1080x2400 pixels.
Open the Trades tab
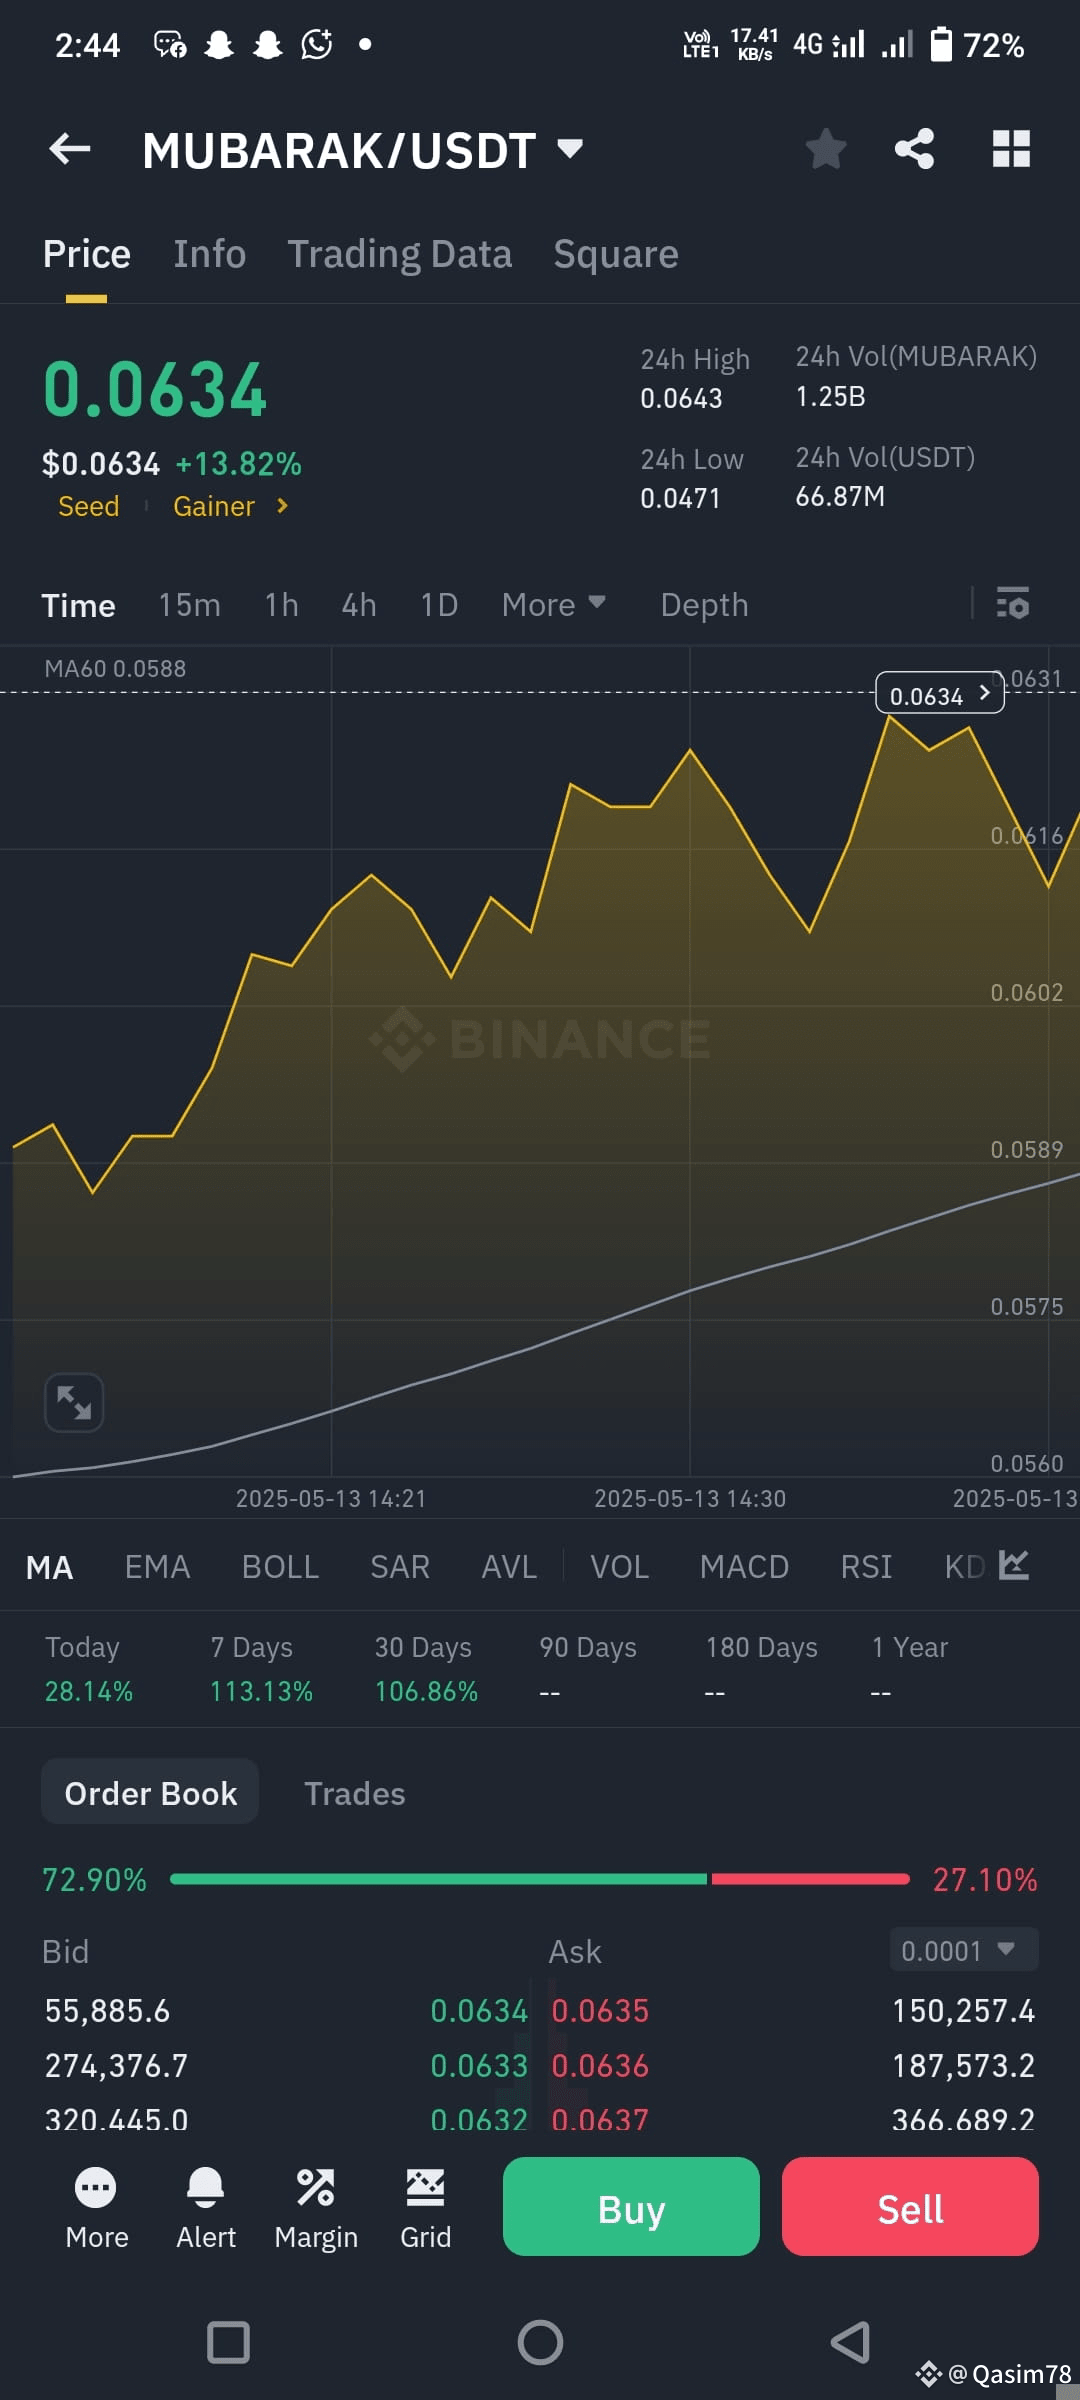pyautogui.click(x=355, y=1793)
